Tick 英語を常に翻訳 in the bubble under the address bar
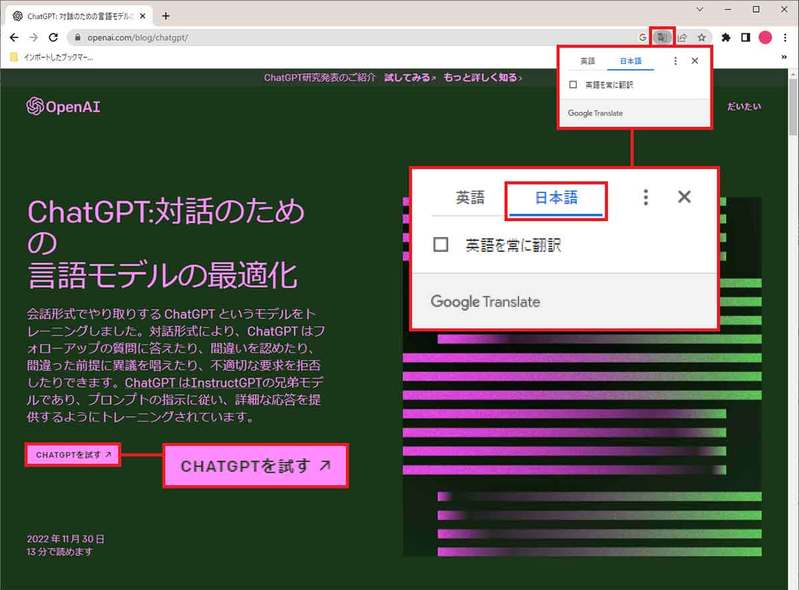799x590 pixels. pos(573,85)
